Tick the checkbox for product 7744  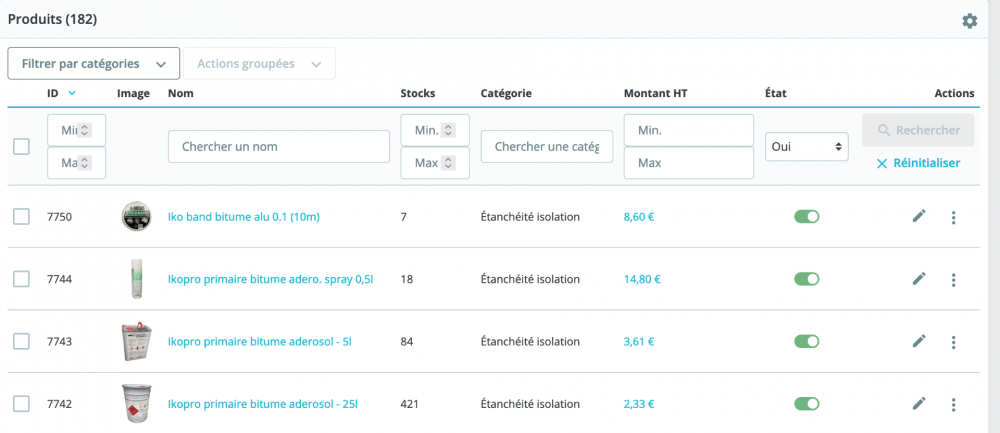[x=21, y=279]
